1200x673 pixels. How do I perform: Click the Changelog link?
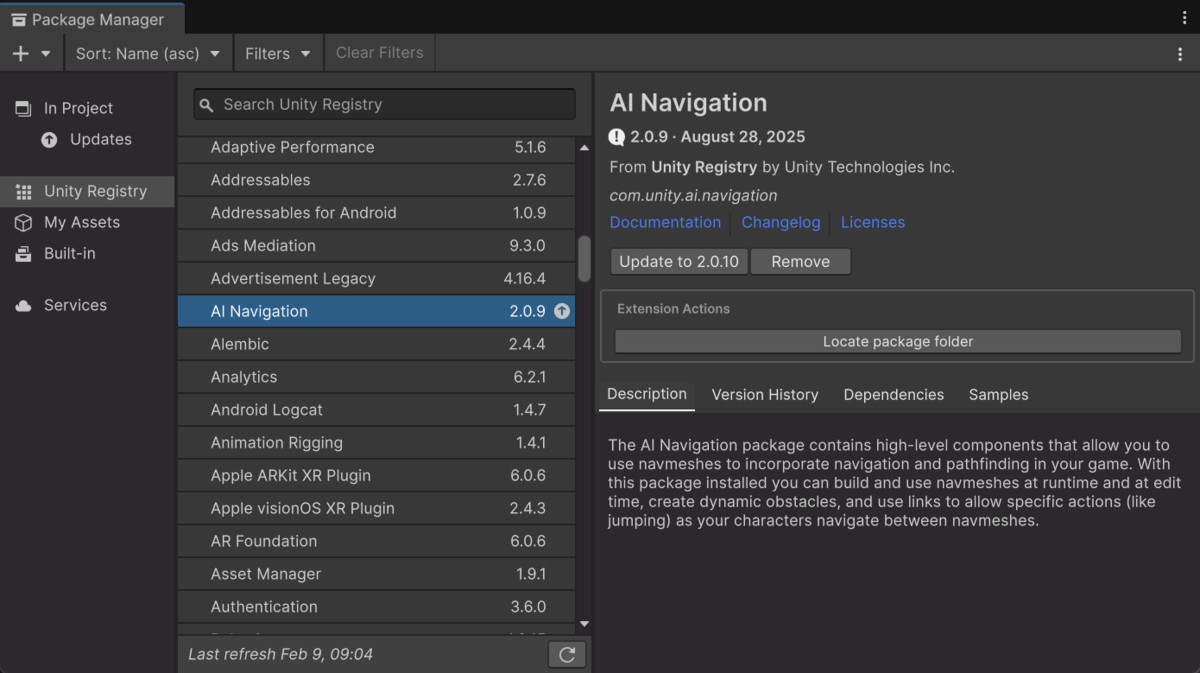781,222
